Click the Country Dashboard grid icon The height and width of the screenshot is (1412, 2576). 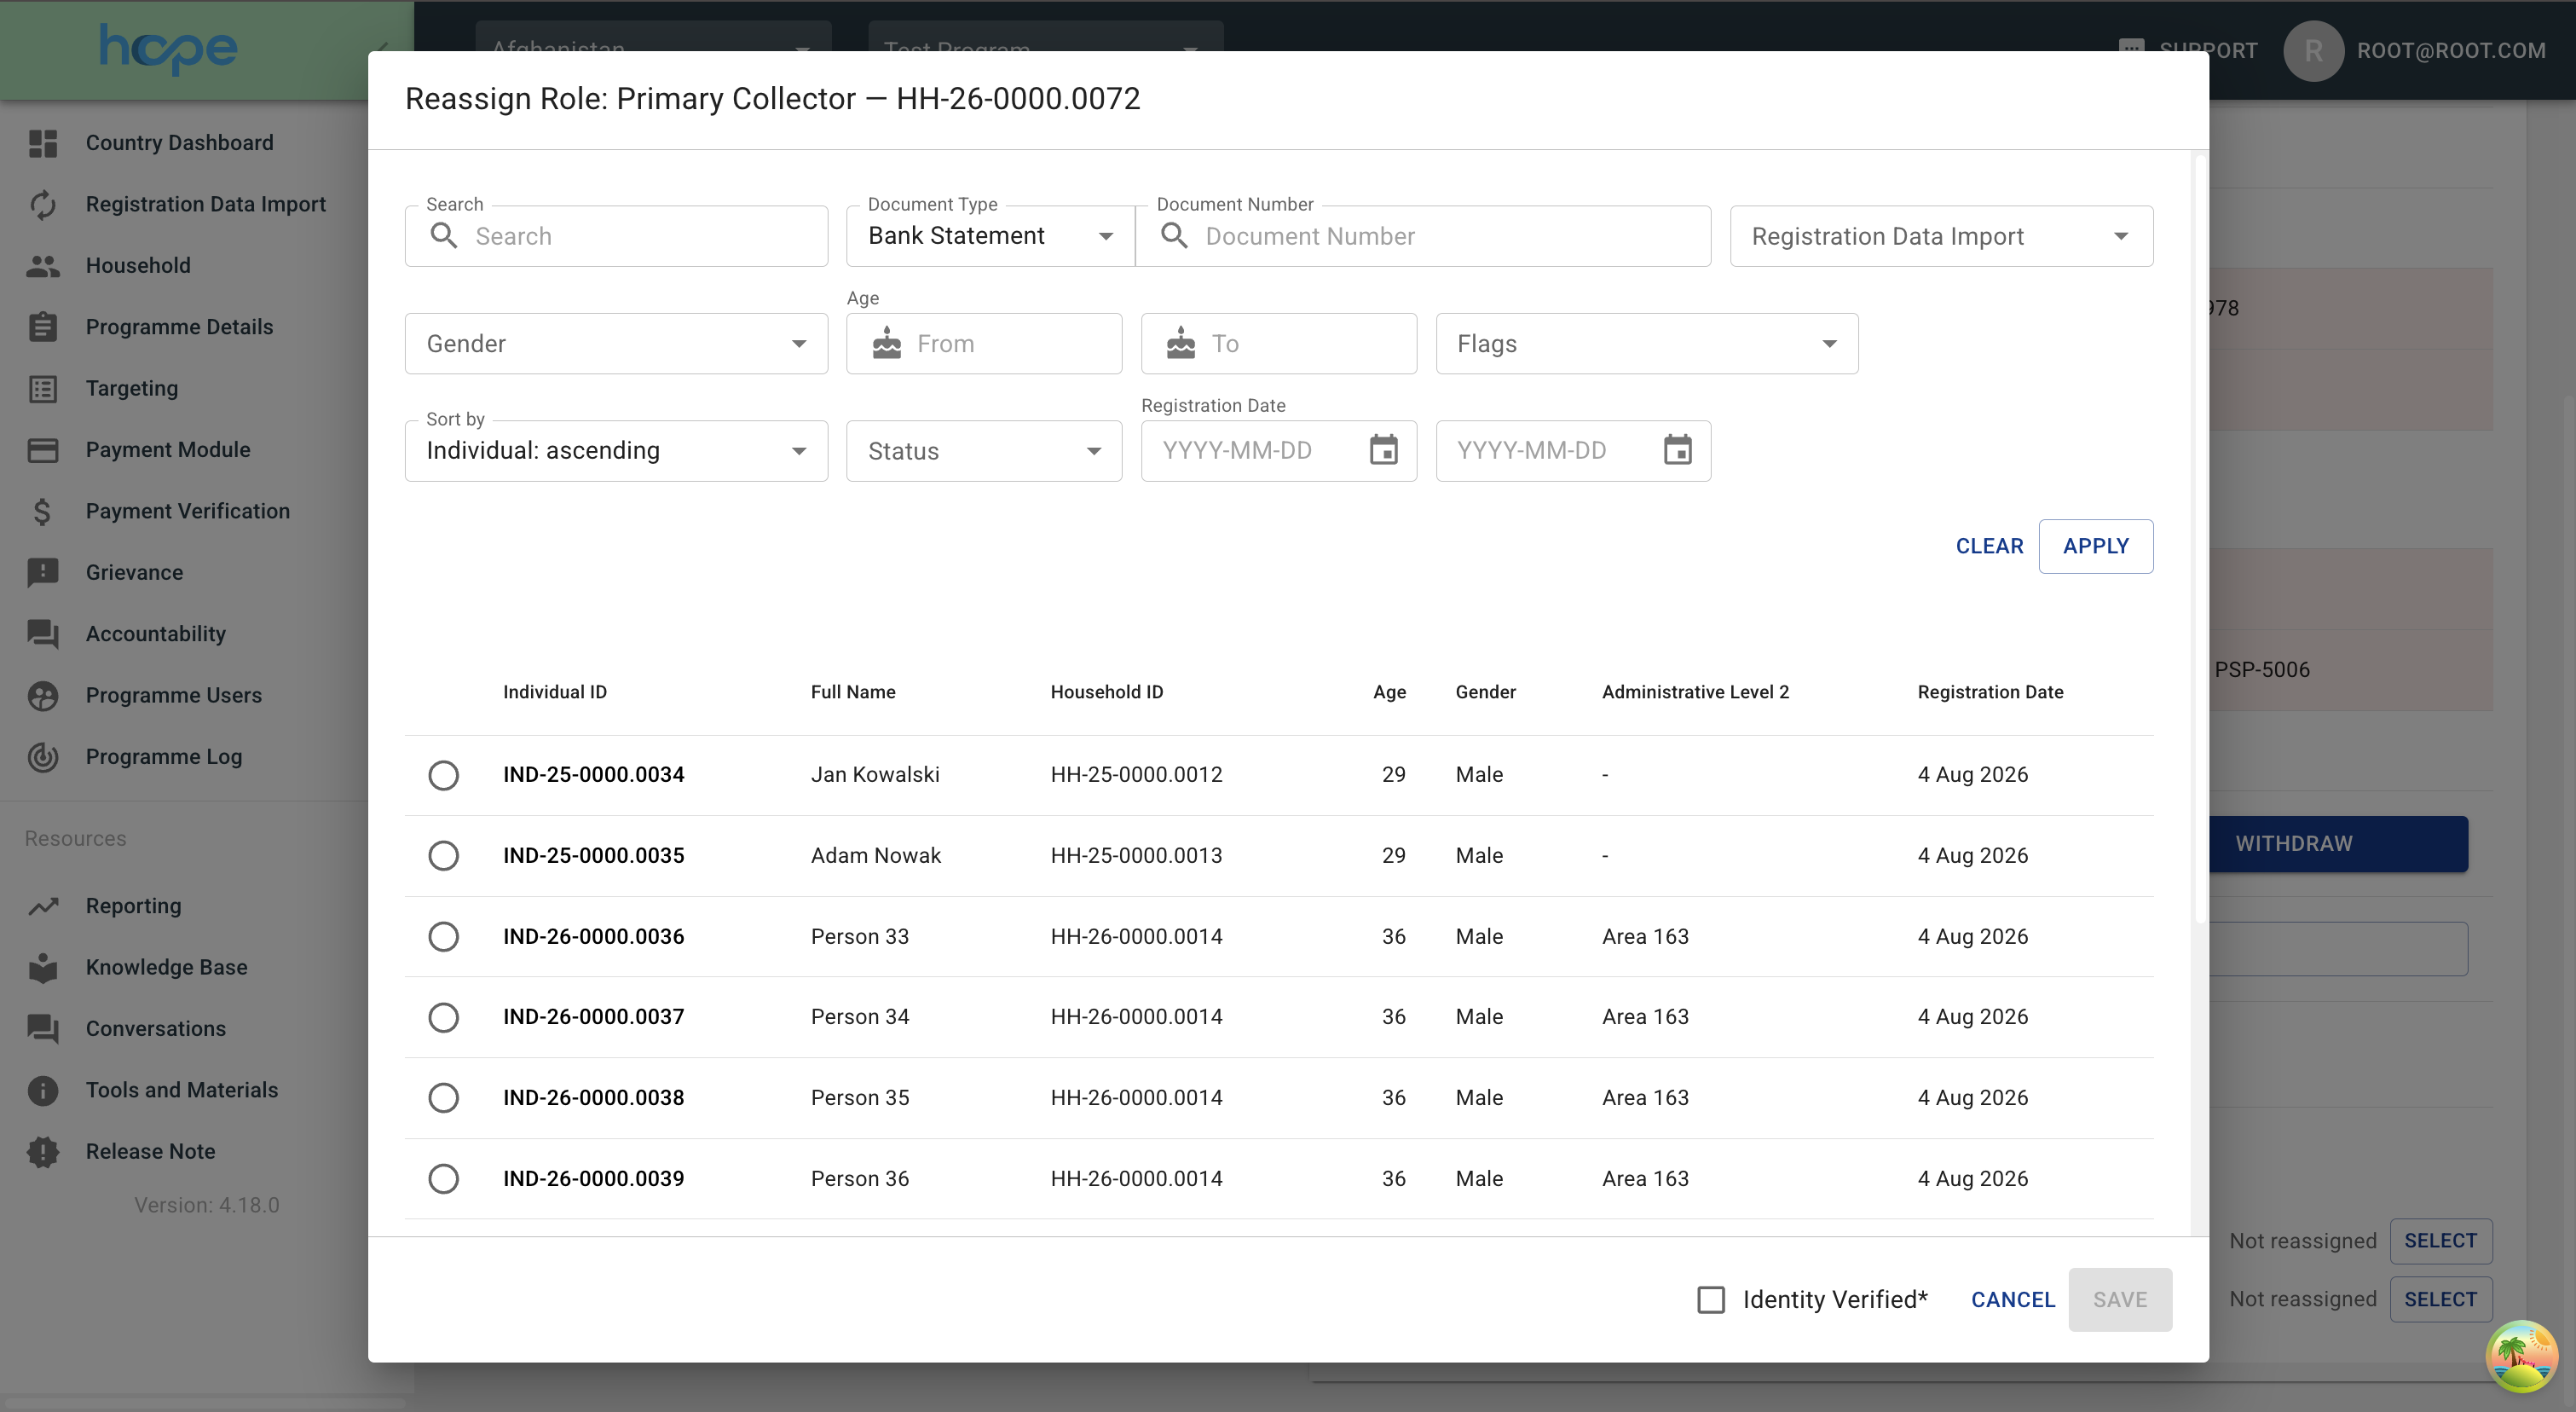click(x=43, y=143)
